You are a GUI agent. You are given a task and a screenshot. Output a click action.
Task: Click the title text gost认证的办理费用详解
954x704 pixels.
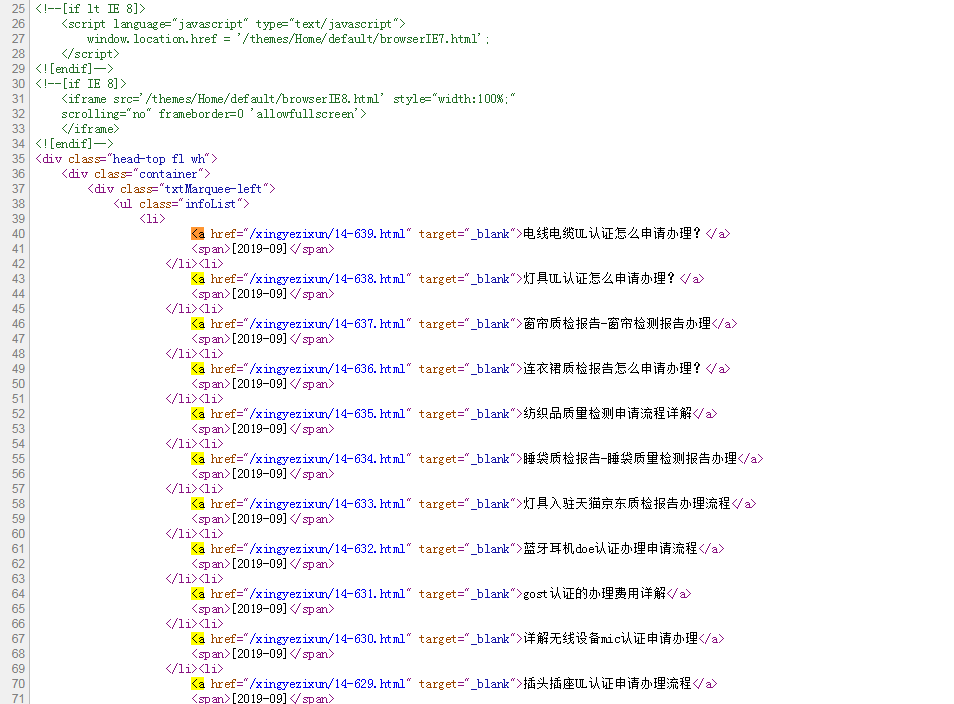point(594,594)
